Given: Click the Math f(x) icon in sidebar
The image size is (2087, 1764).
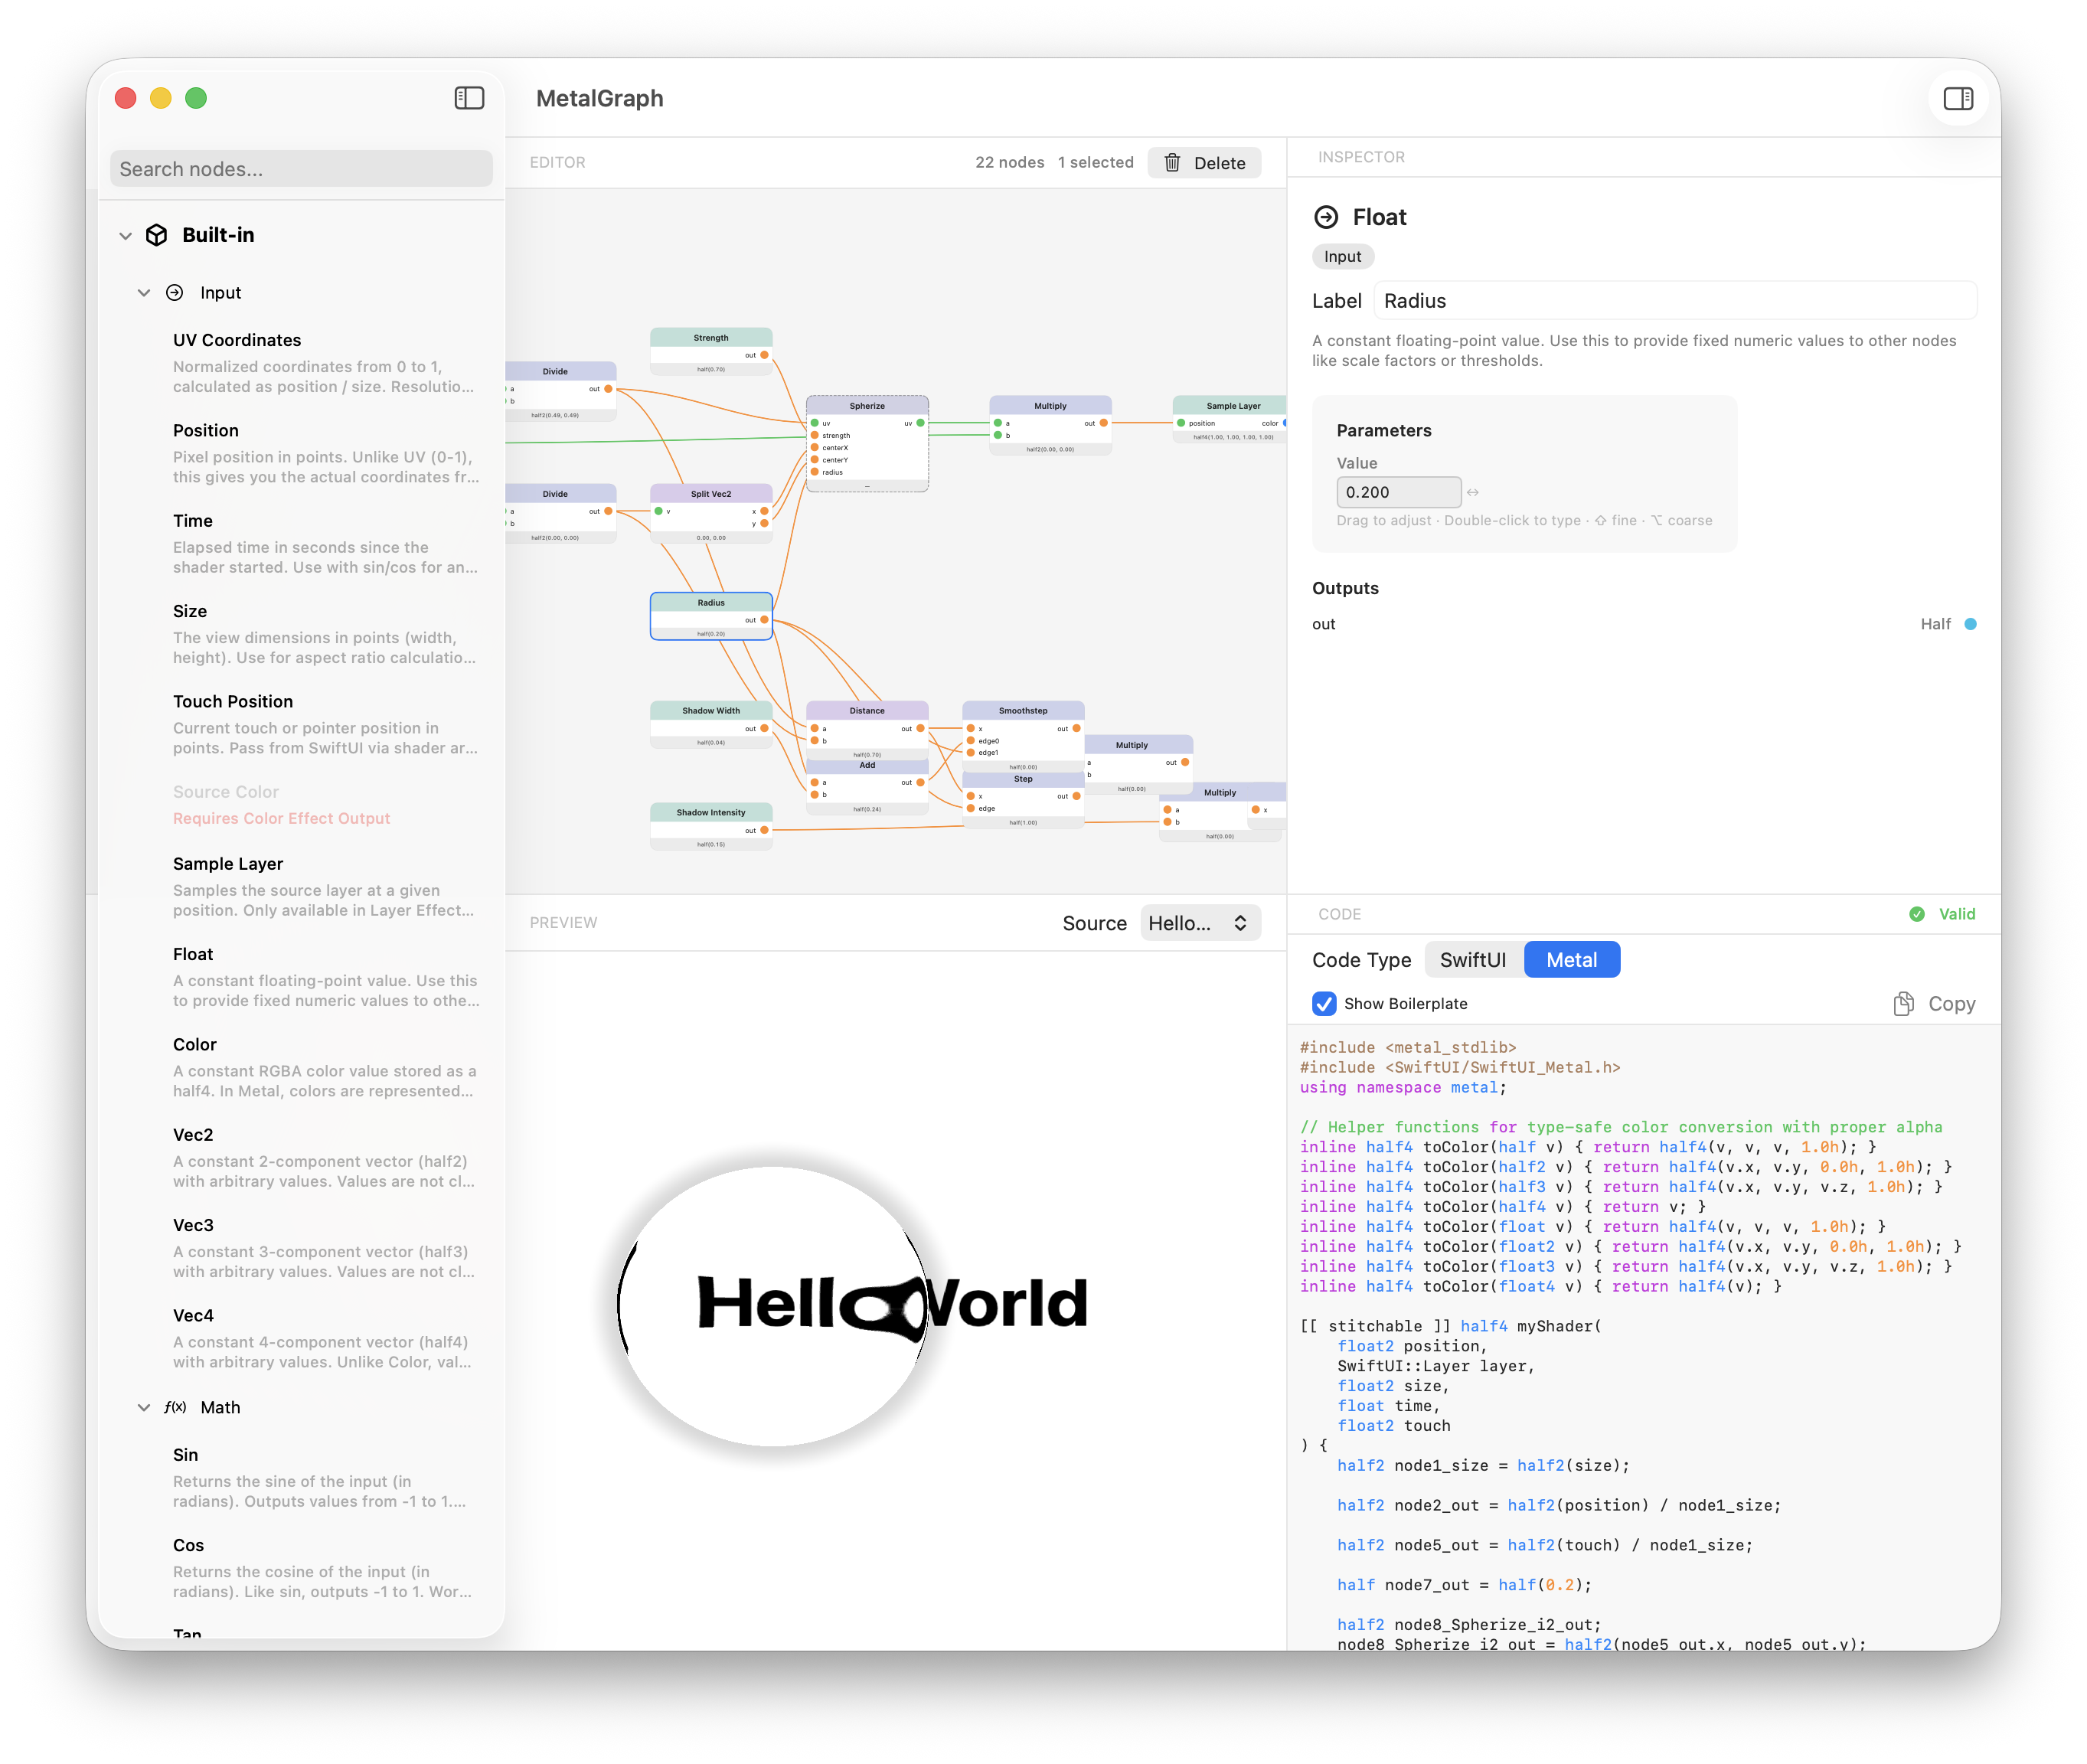Looking at the screenshot, I should click(x=175, y=1407).
